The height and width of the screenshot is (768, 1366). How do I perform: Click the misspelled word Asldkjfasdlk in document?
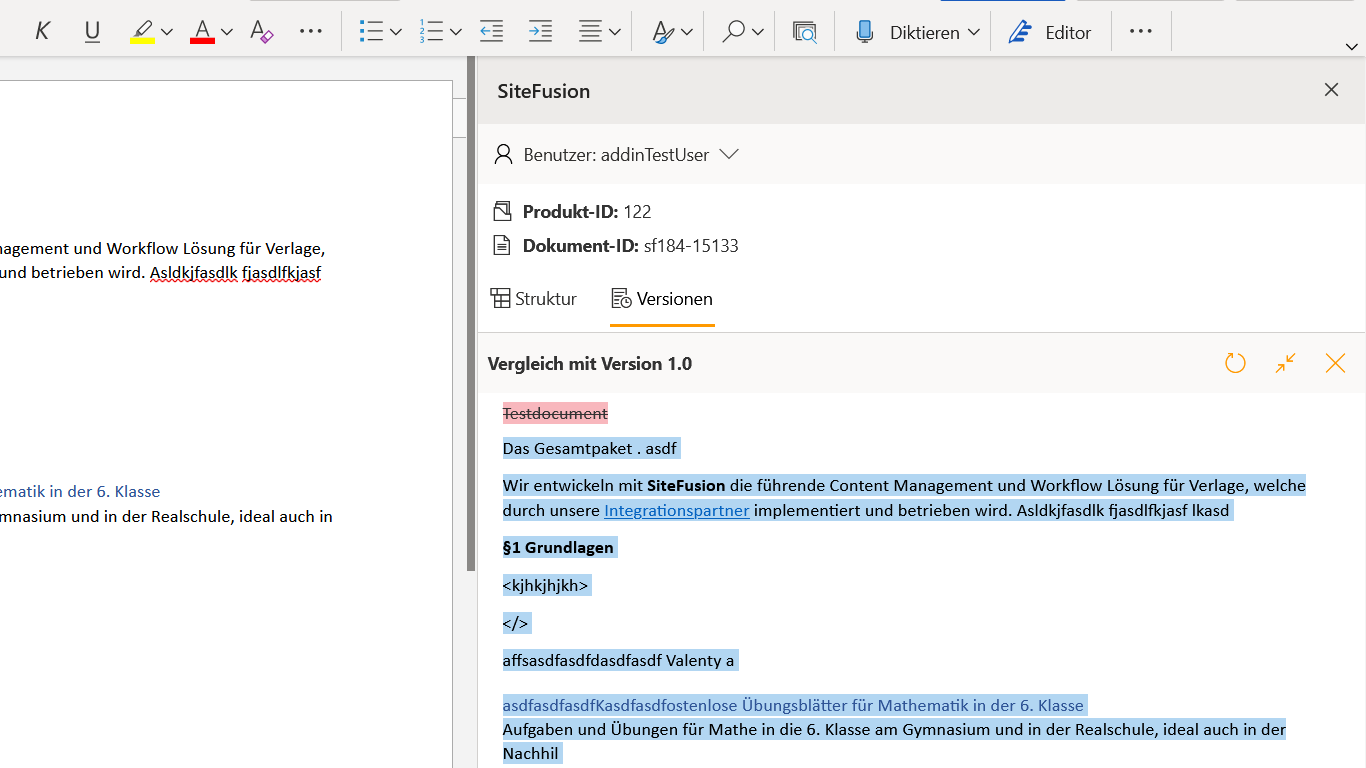pos(193,273)
